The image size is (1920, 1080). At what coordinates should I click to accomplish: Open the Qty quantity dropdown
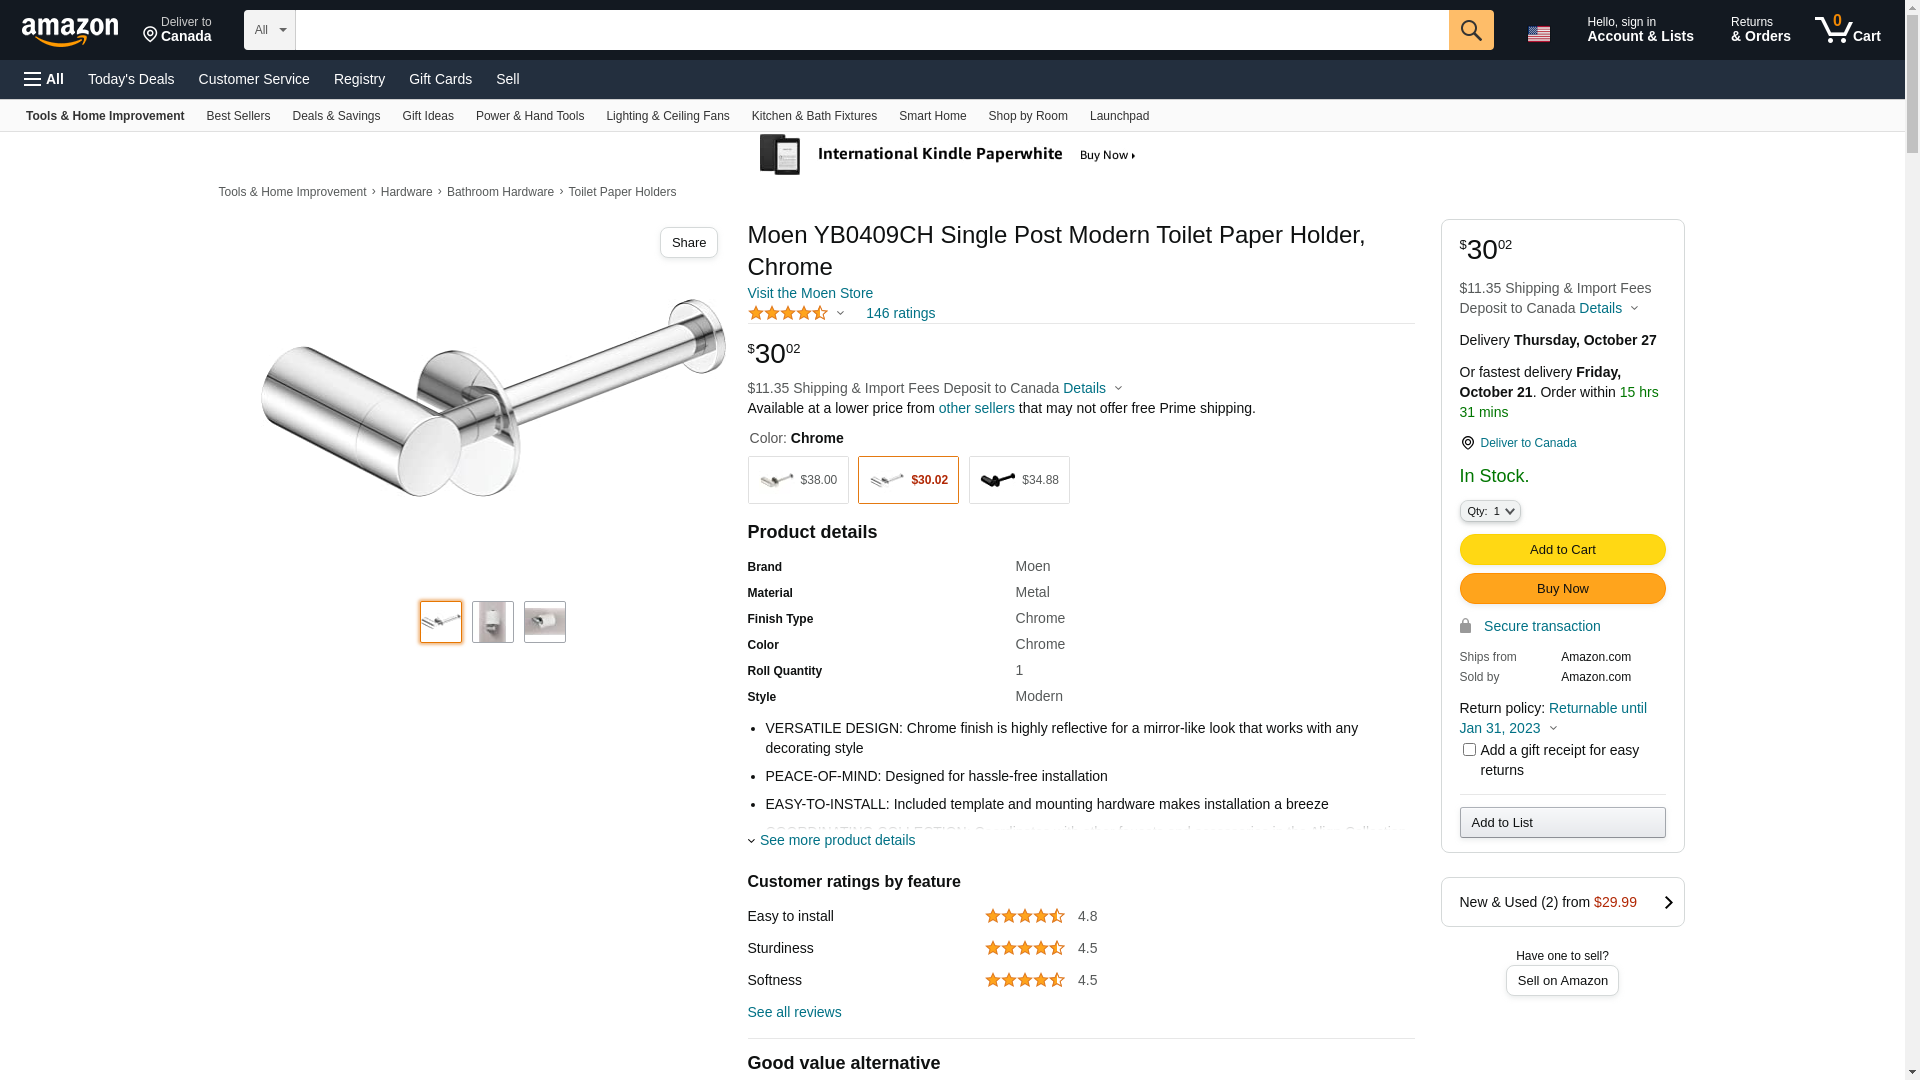pyautogui.click(x=1490, y=511)
